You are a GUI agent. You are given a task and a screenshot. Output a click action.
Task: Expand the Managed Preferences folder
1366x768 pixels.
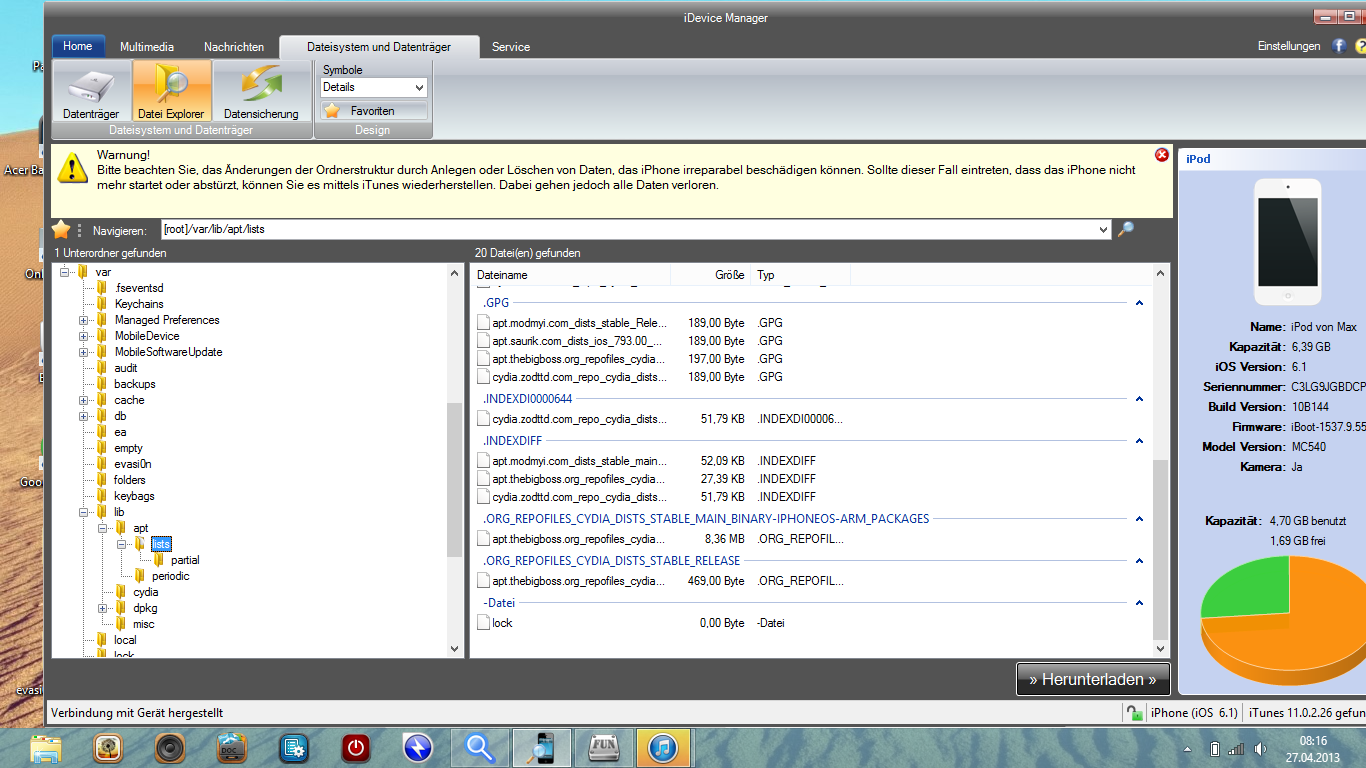83,320
